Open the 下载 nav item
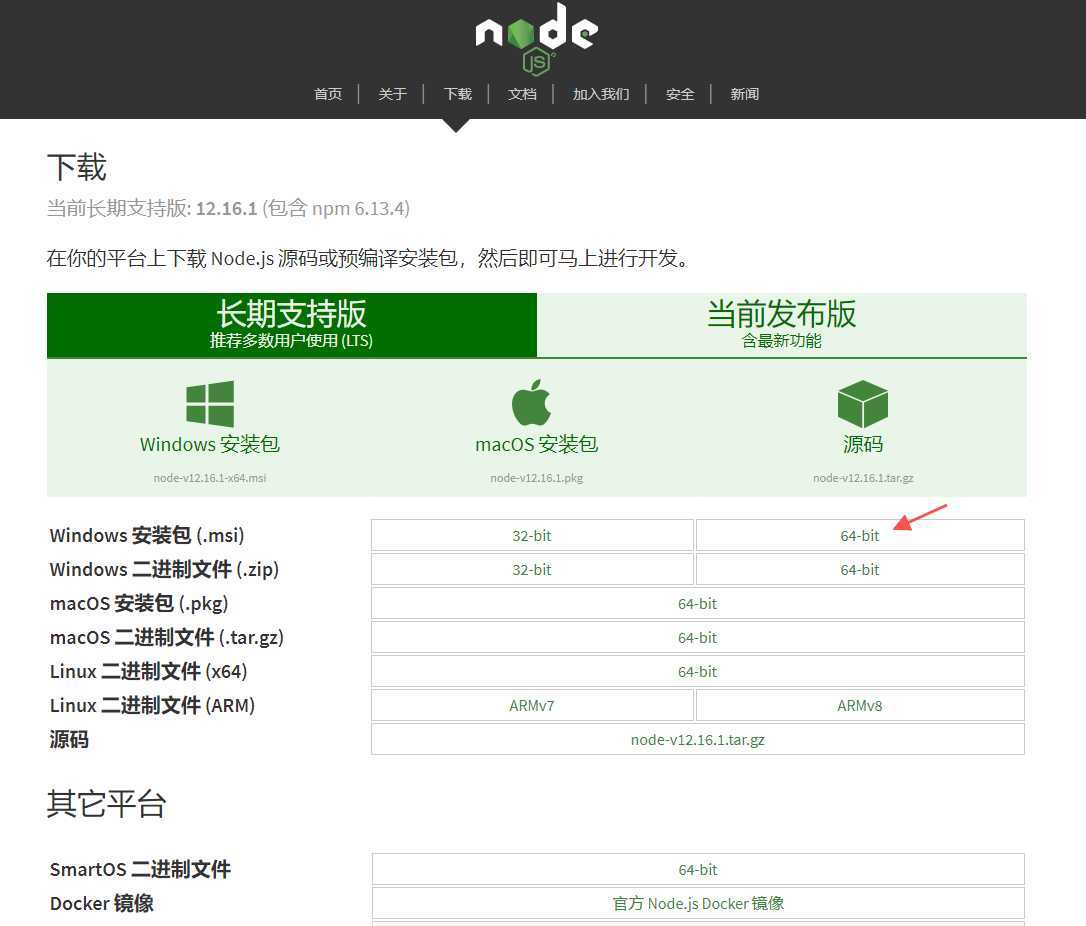The height and width of the screenshot is (926, 1086). tap(457, 94)
